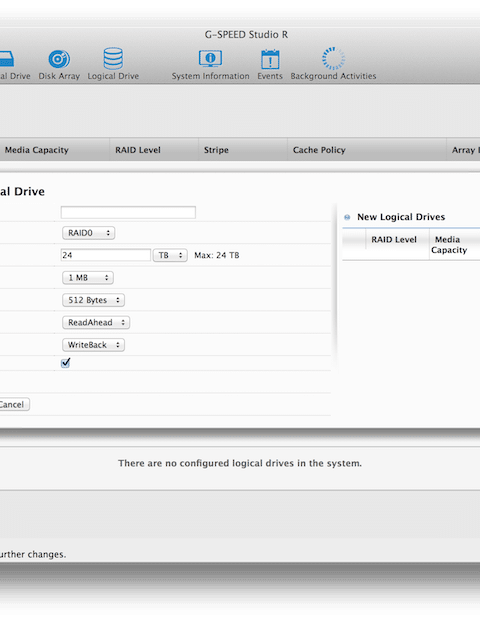Open the Disk Array view icon
Screen dimensions: 480x621
(59, 60)
